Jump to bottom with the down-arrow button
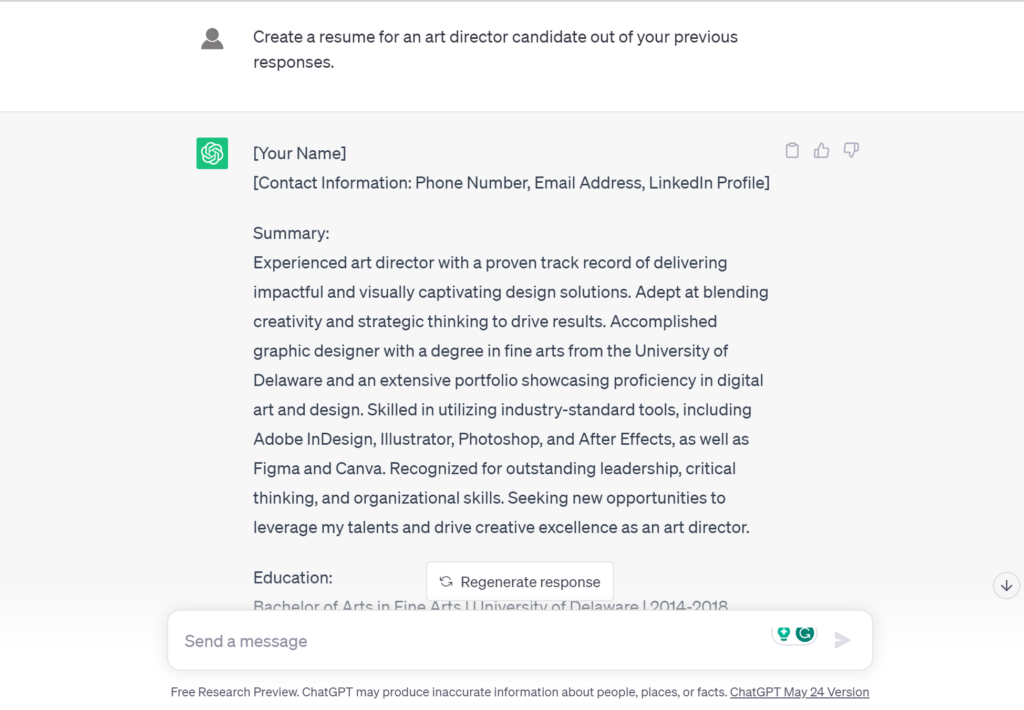1024x710 pixels. (x=1006, y=585)
